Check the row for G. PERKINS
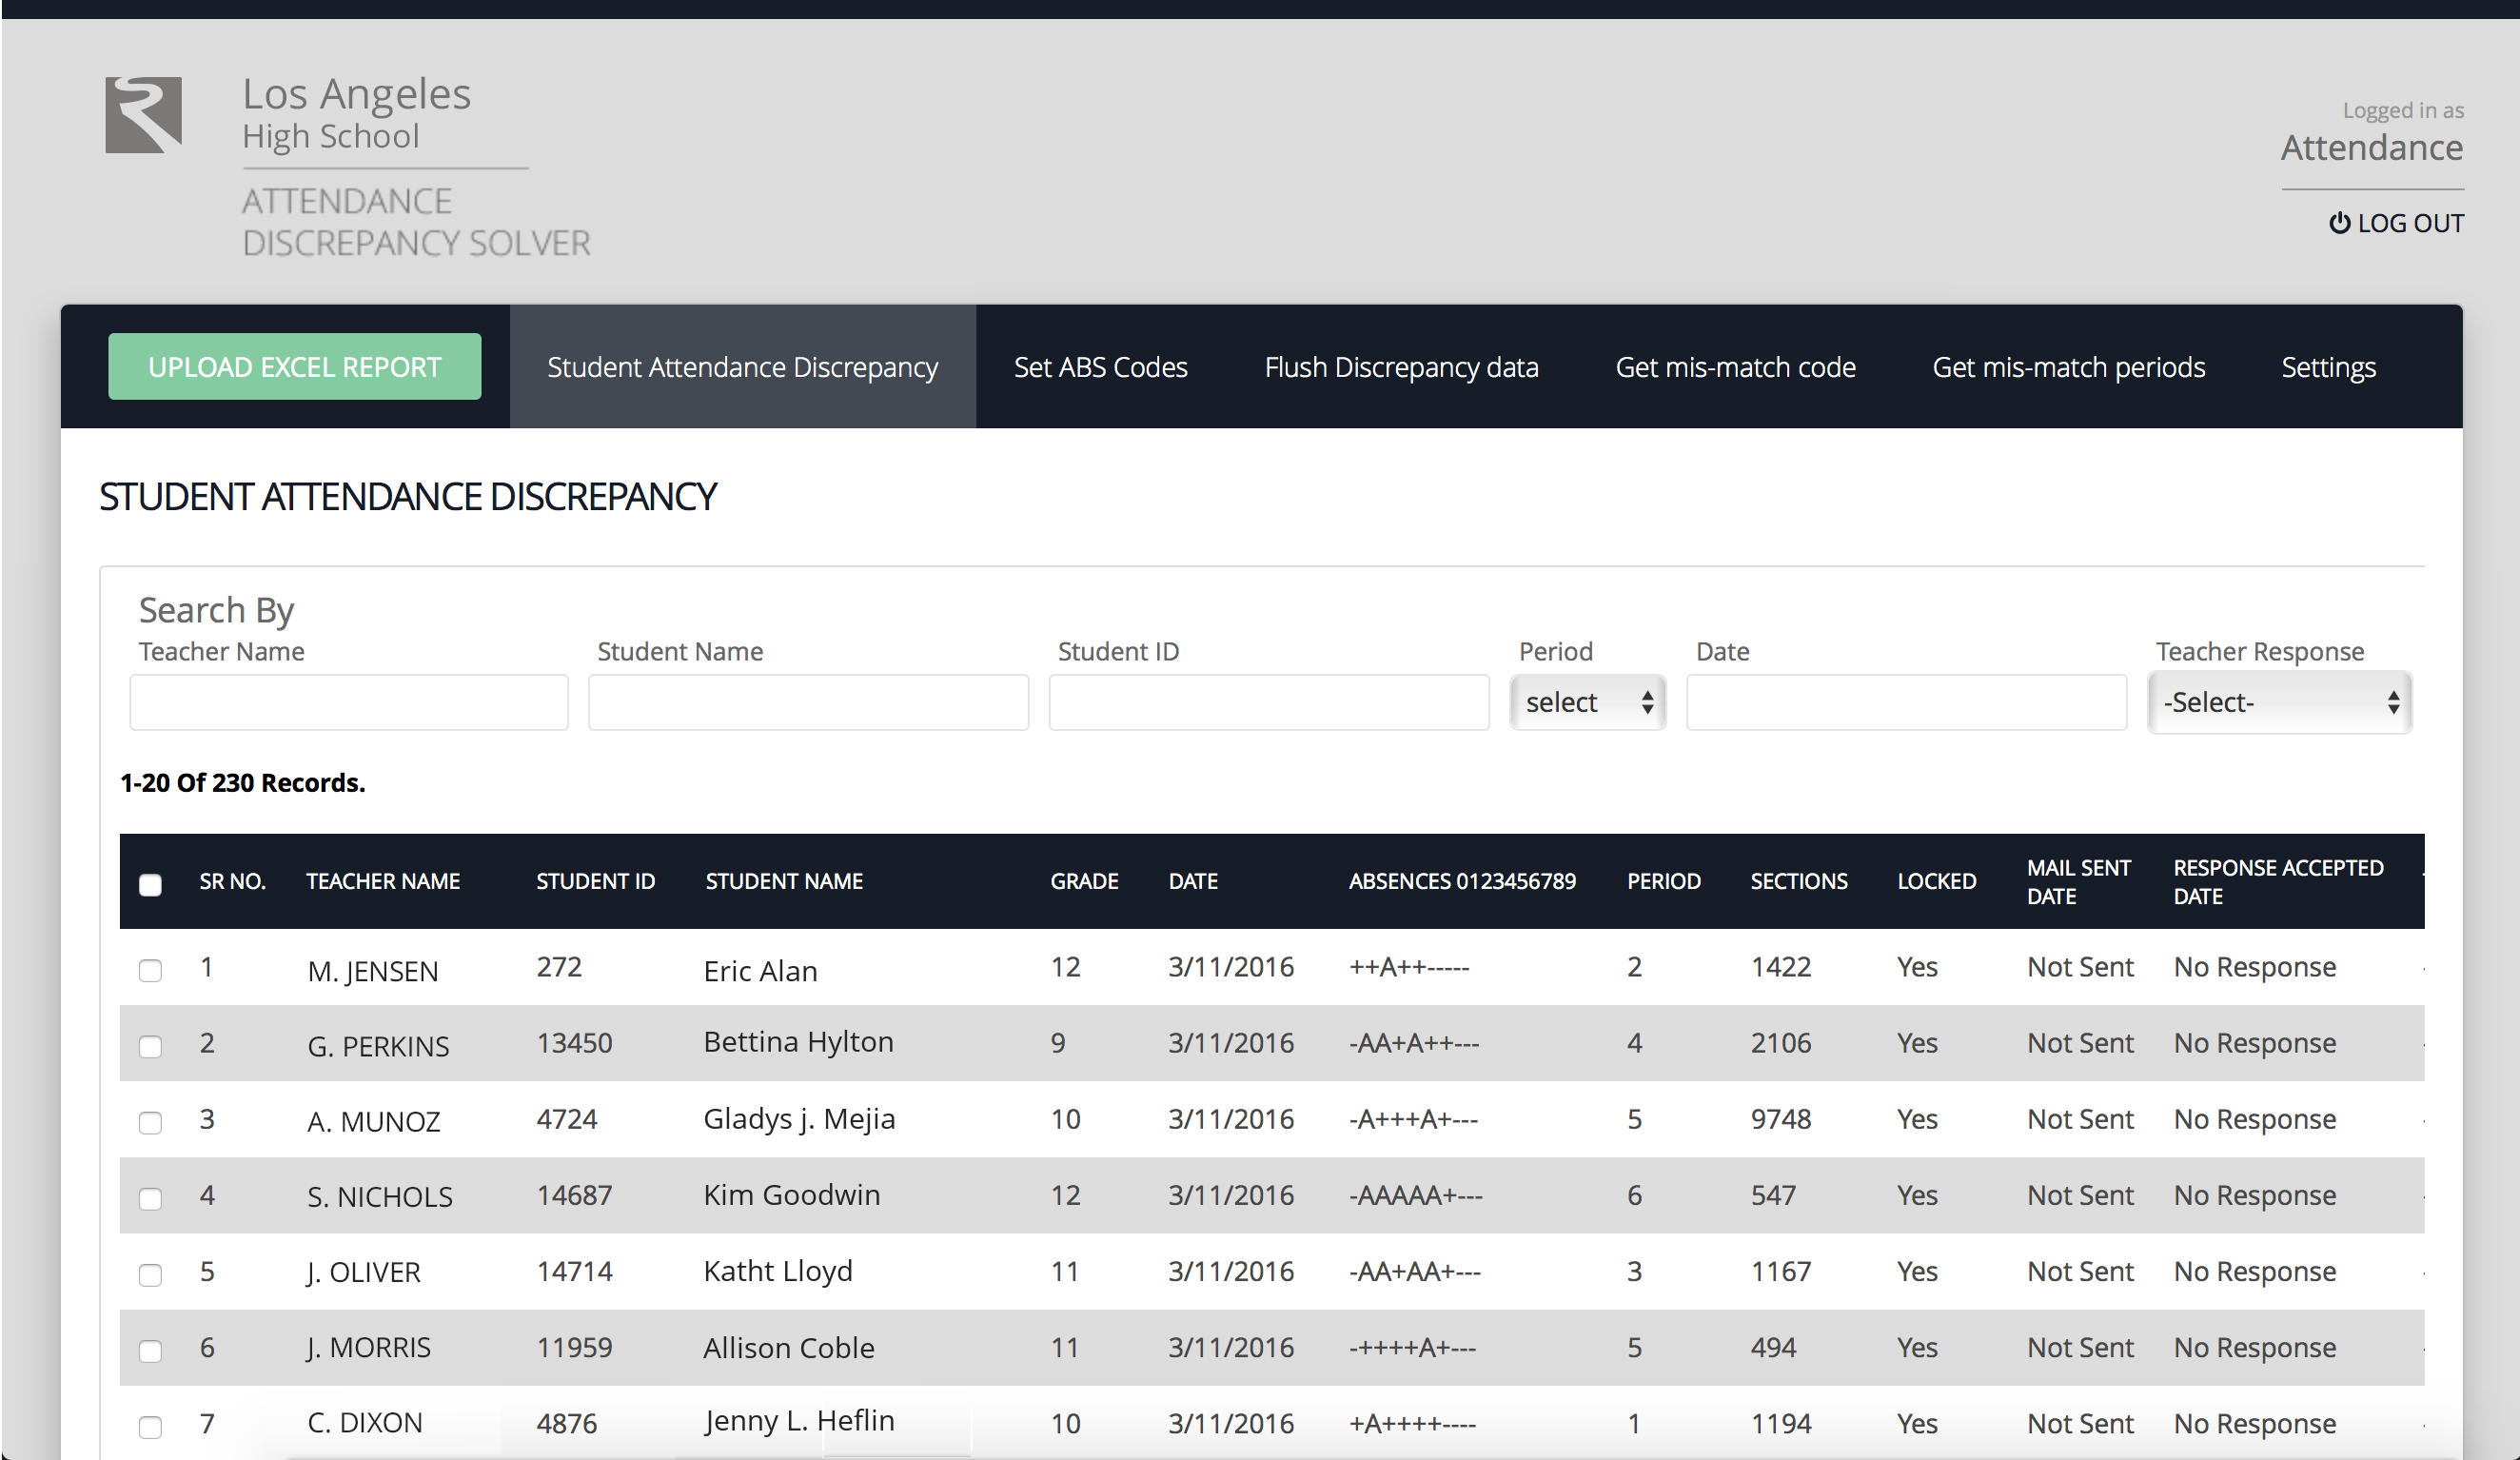The height and width of the screenshot is (1460, 2520). [x=150, y=1046]
